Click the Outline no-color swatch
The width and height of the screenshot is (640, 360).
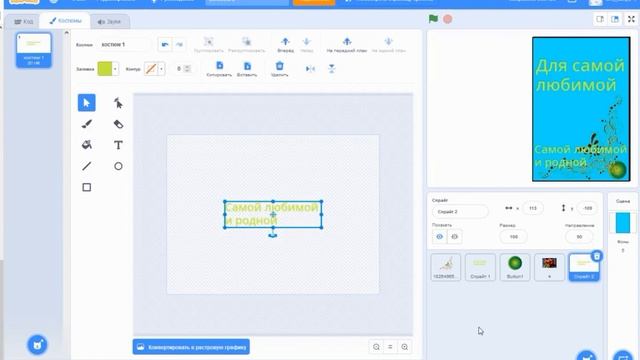point(151,69)
